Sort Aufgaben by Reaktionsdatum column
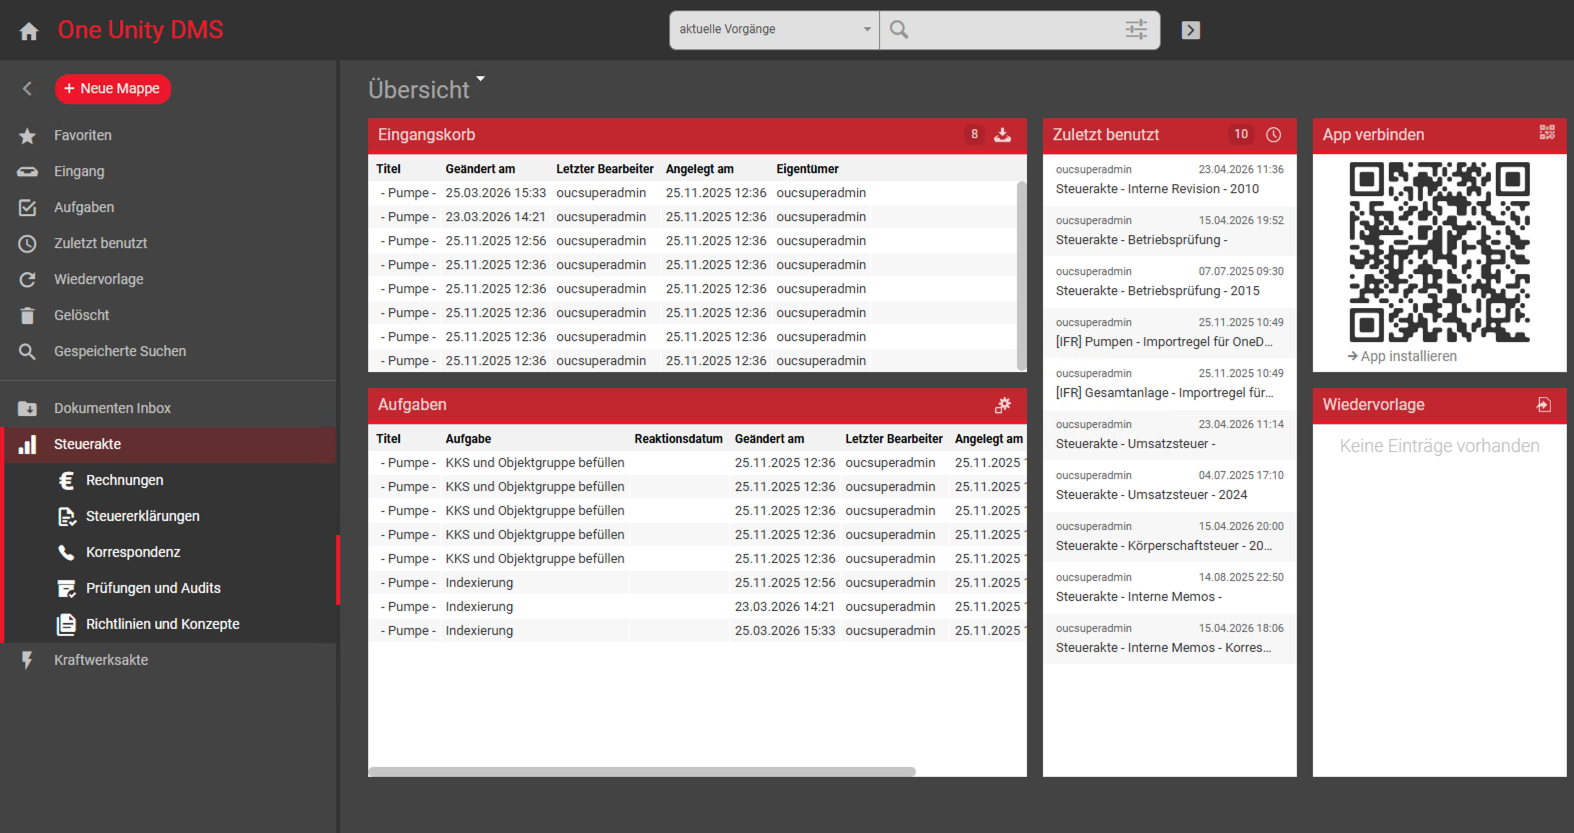 pos(679,440)
